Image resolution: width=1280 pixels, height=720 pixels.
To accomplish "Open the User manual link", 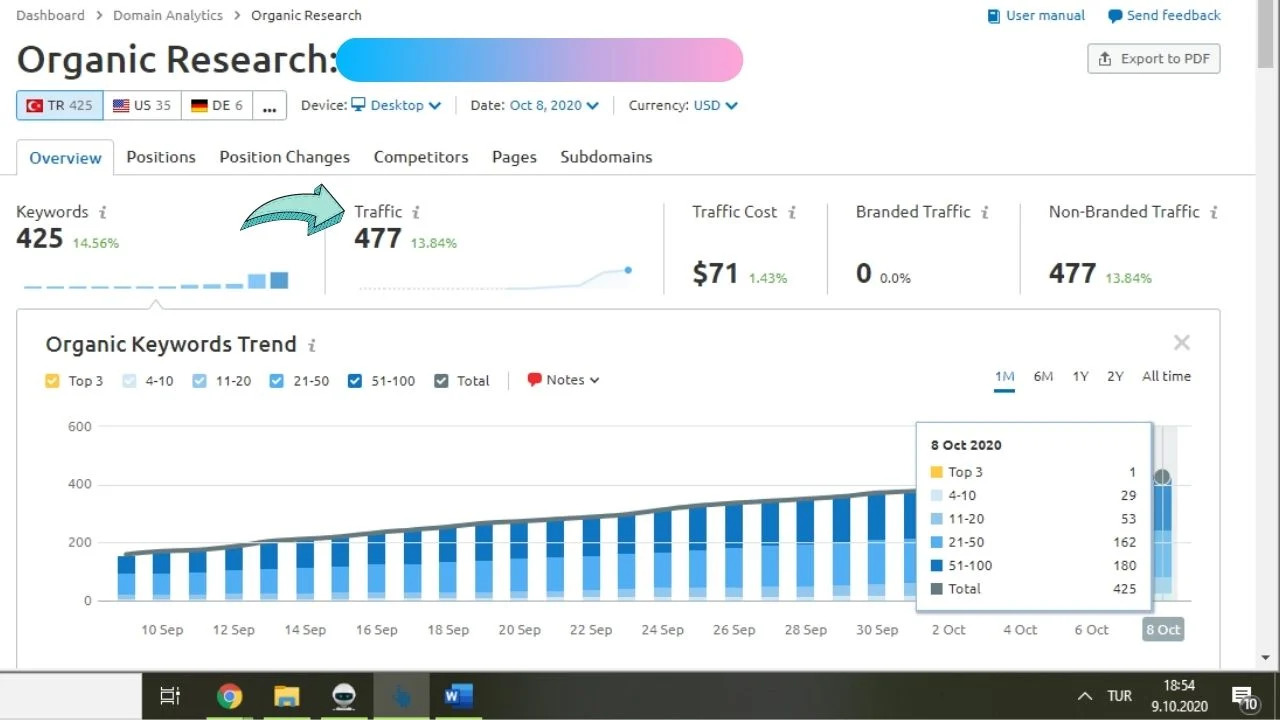I will (x=1036, y=16).
